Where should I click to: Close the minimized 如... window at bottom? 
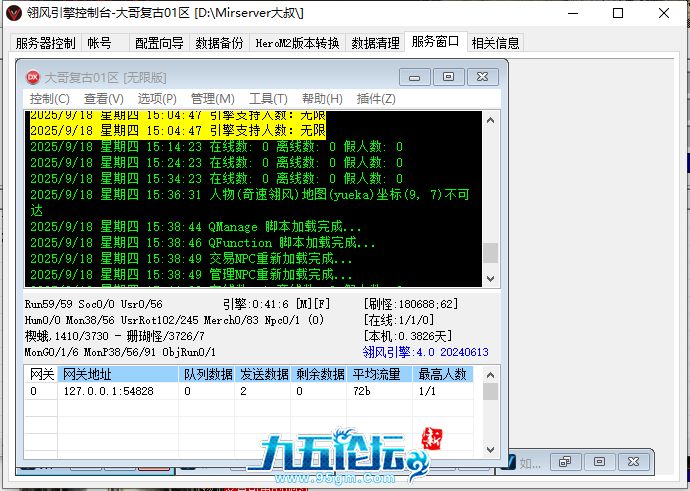point(633,462)
